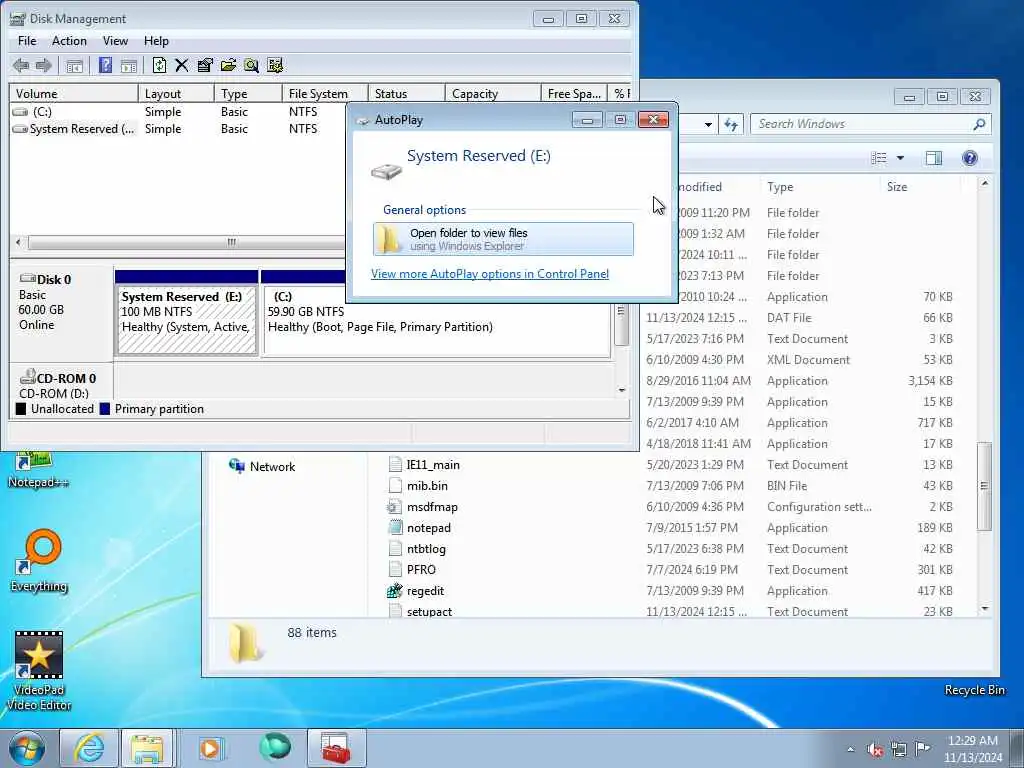Toggle the Explorer preview pane icon
Viewport: 1024px width, 768px height.
[934, 158]
